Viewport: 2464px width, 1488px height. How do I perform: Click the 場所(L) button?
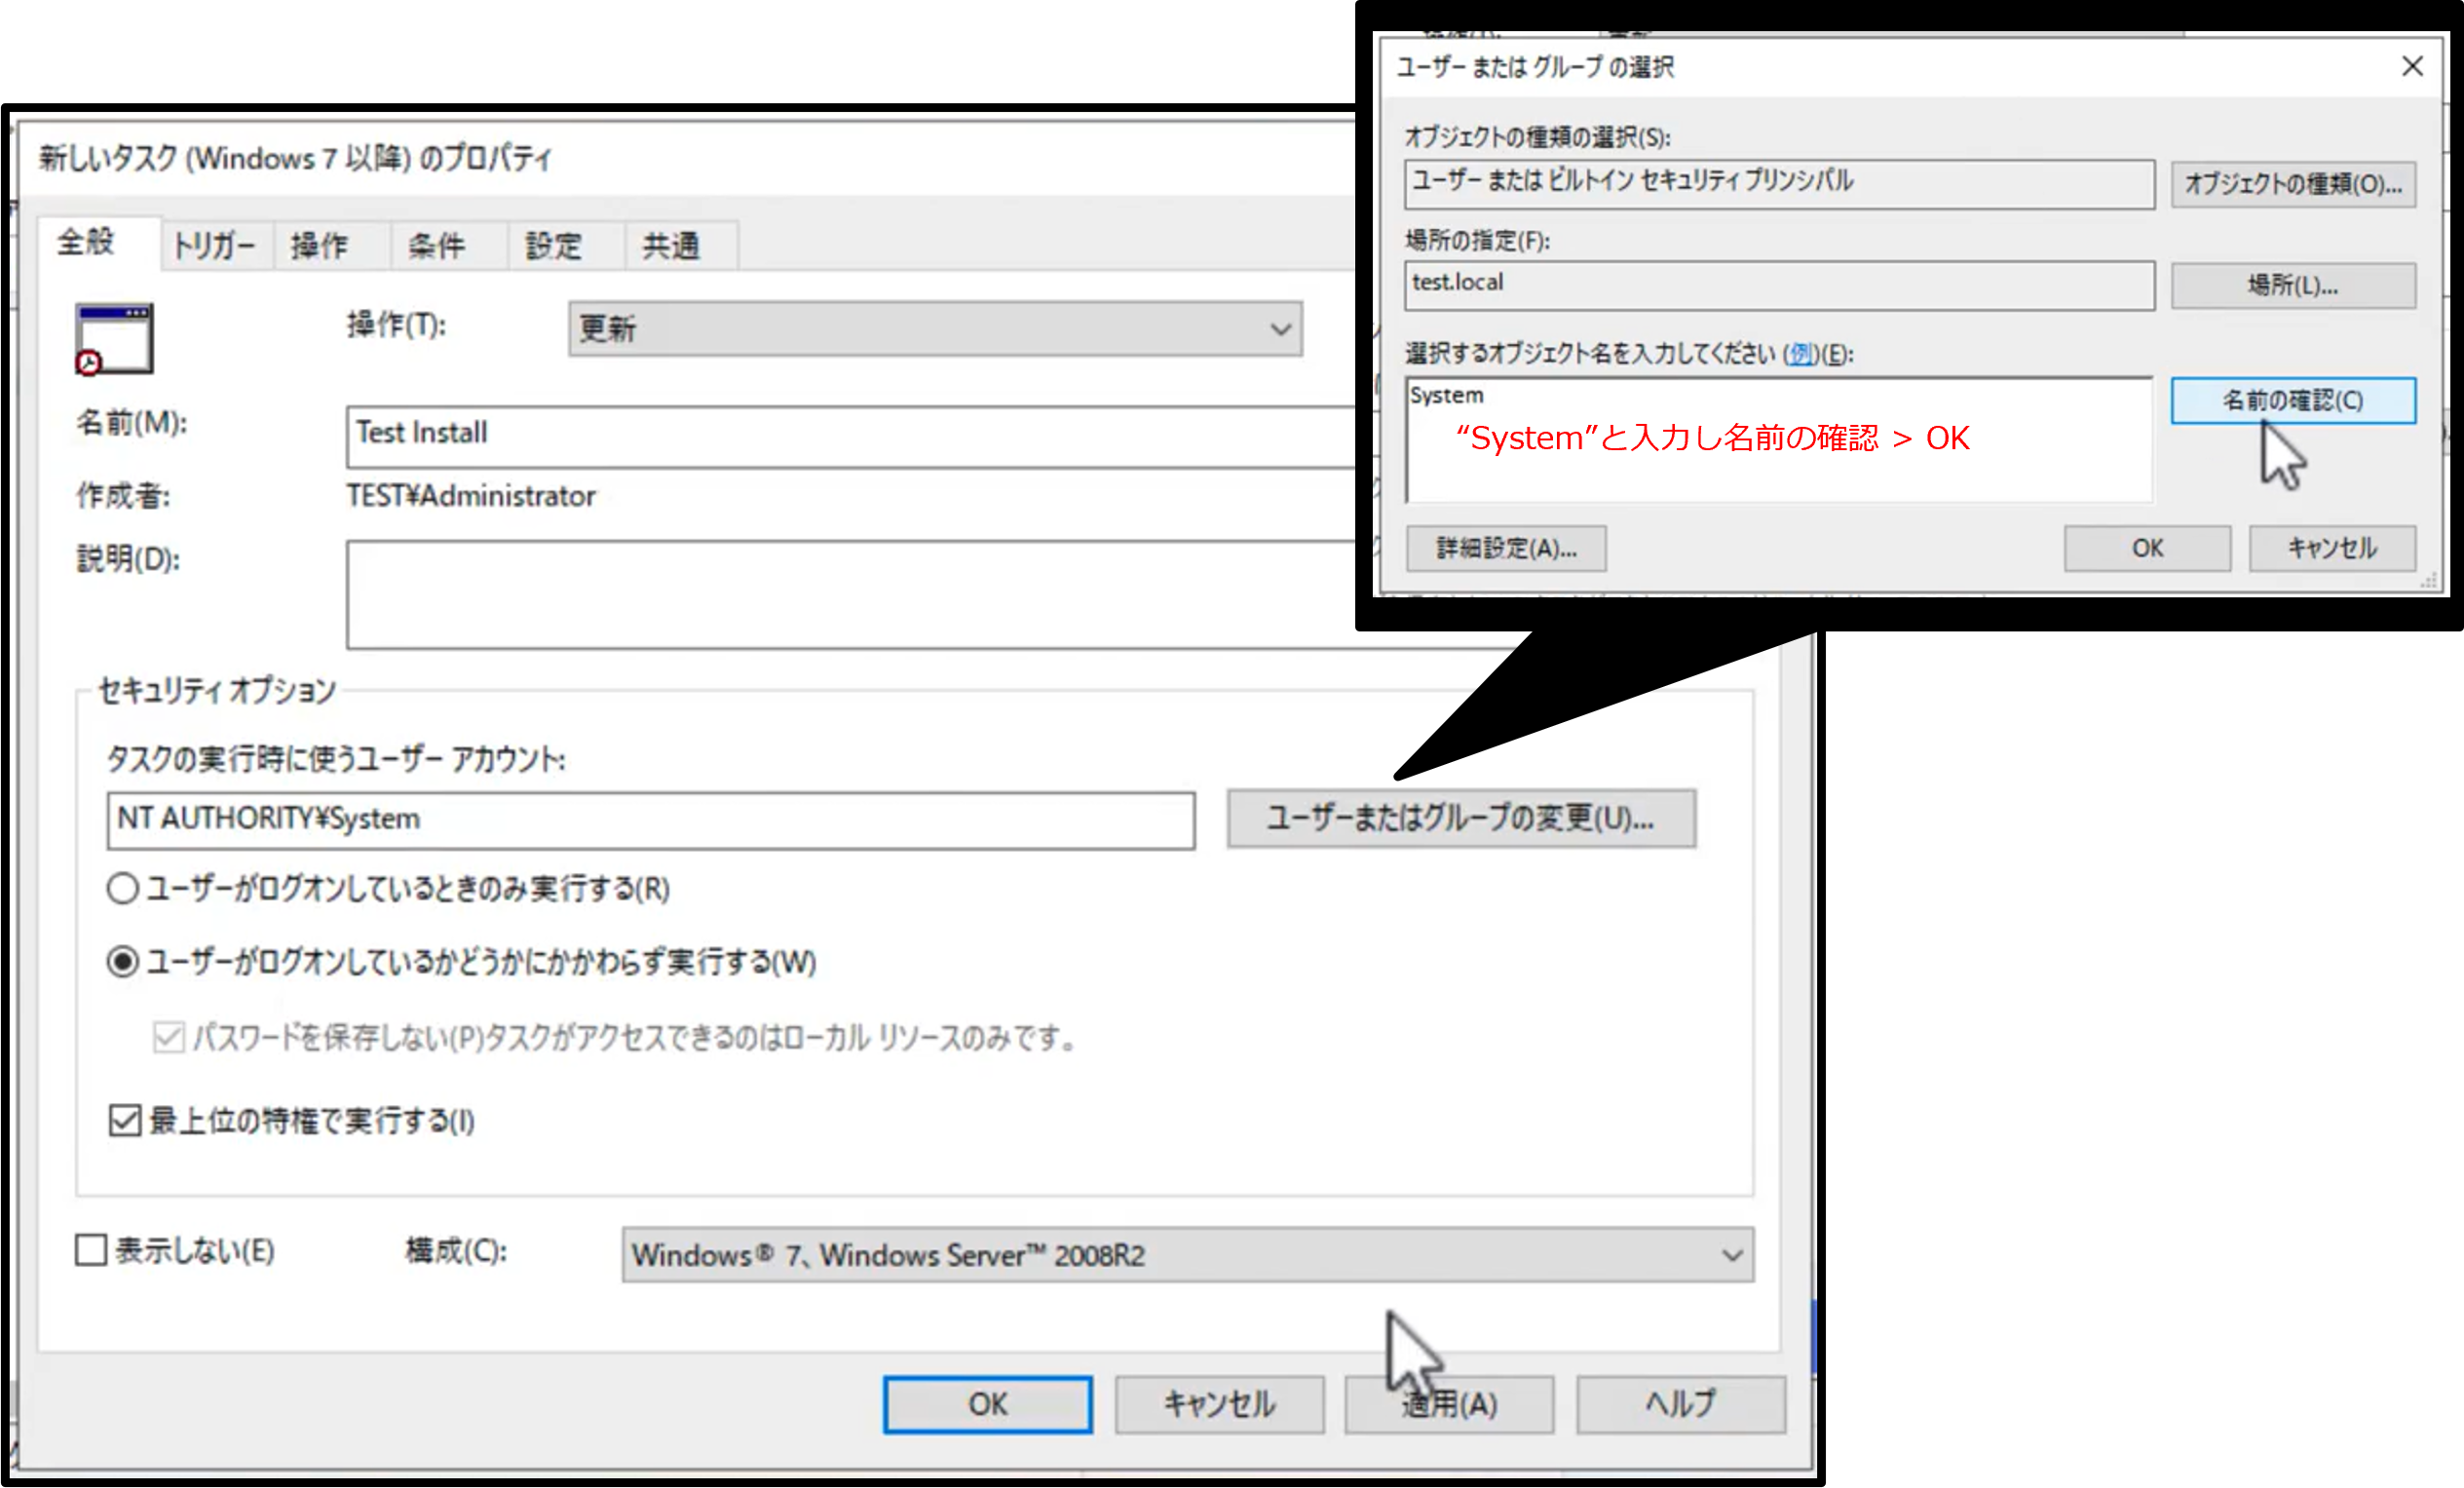point(2293,286)
